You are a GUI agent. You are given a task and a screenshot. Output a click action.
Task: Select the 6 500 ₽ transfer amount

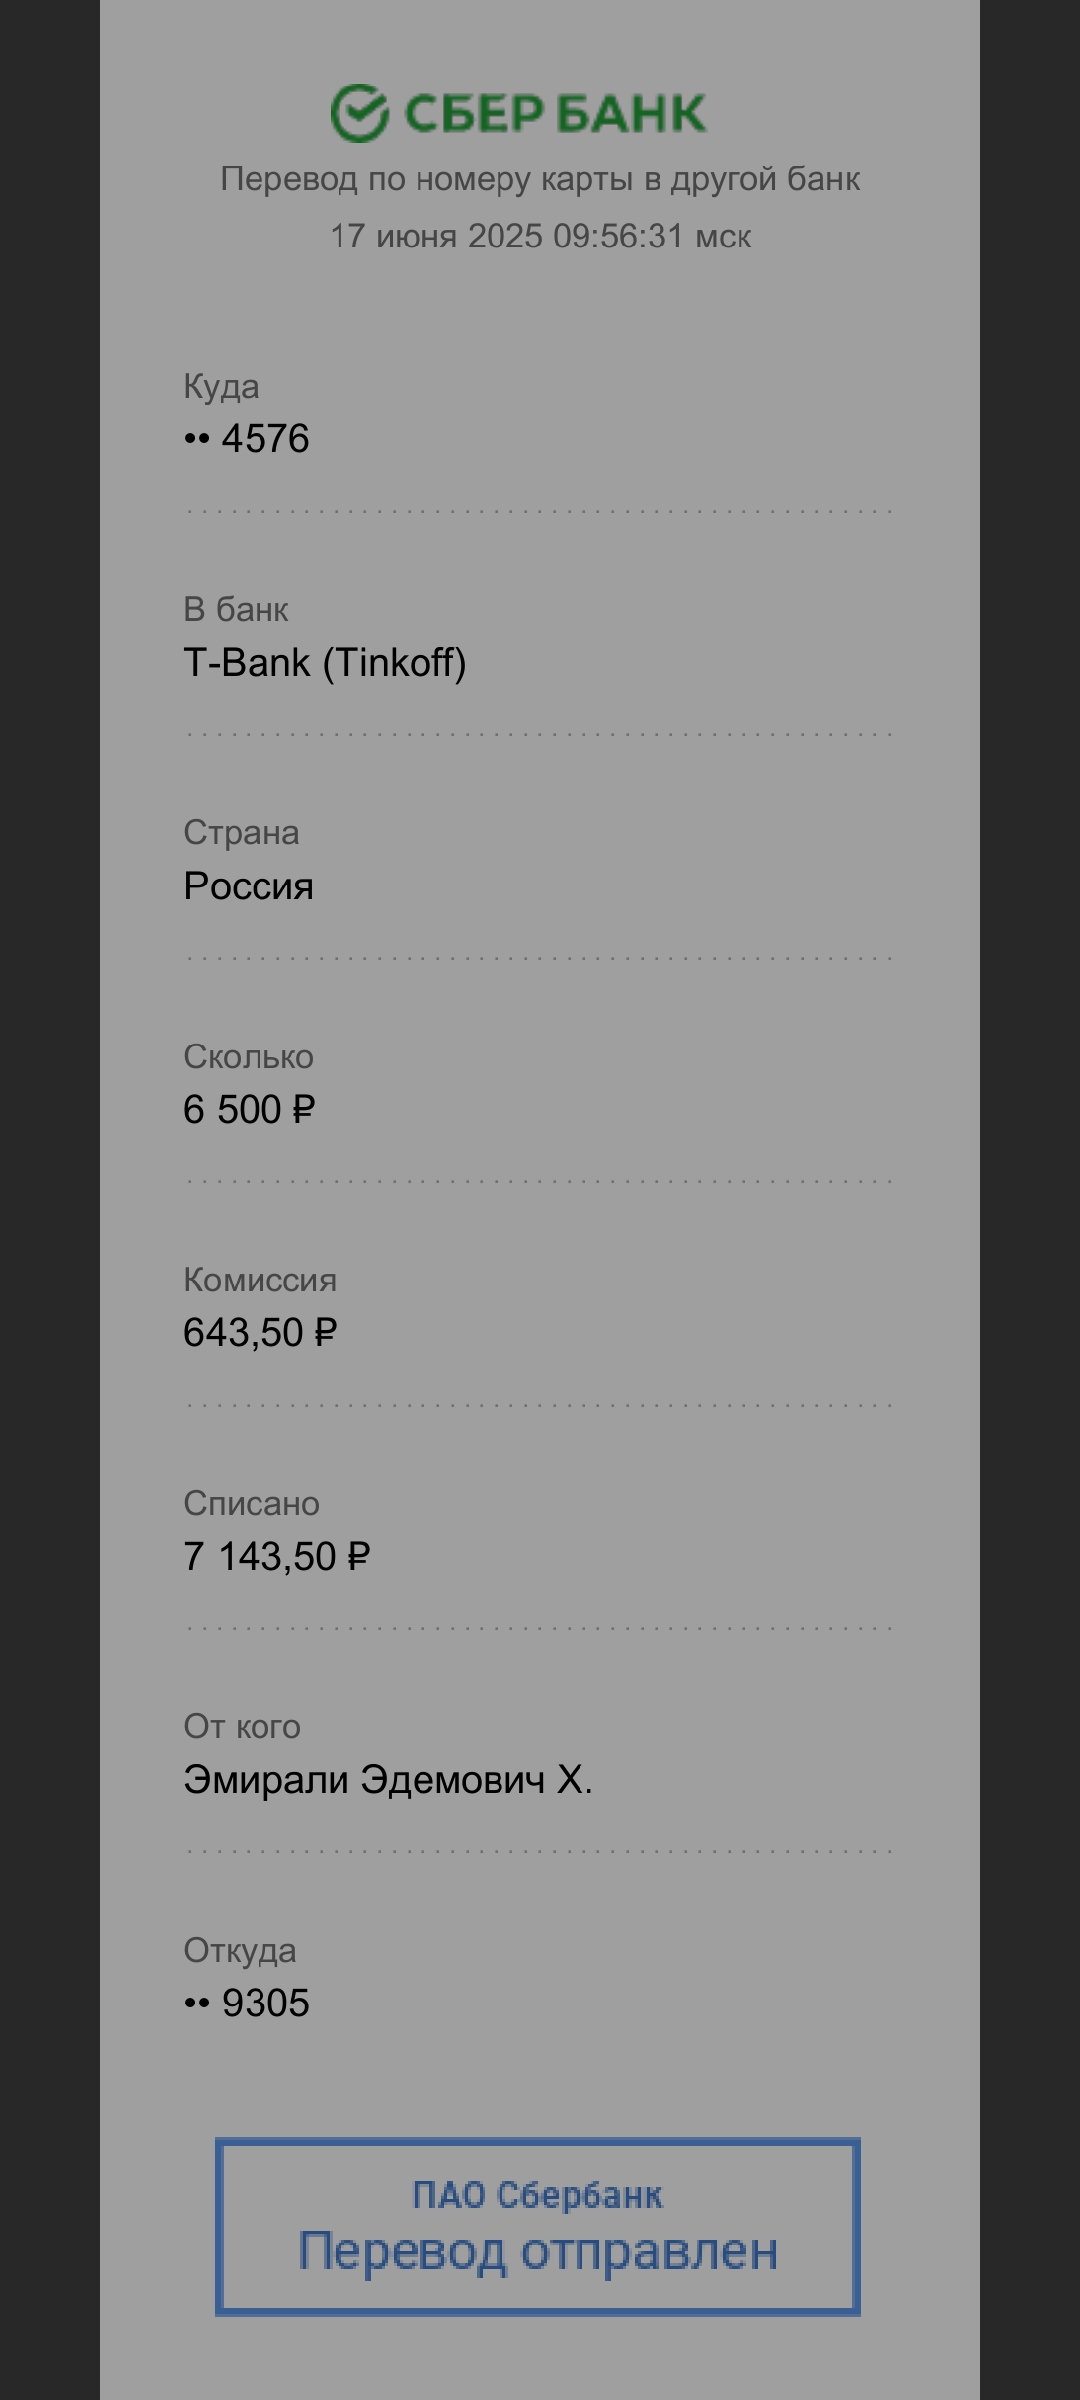[249, 1110]
